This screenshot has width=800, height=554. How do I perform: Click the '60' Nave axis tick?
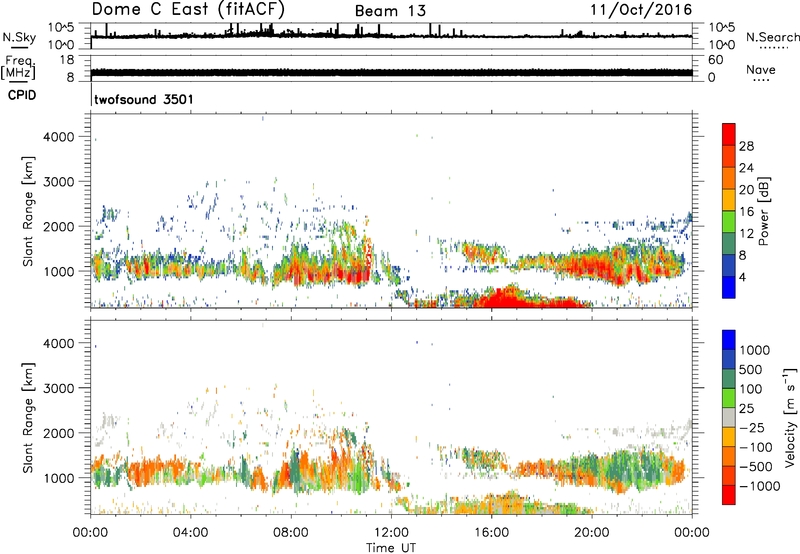pos(715,60)
